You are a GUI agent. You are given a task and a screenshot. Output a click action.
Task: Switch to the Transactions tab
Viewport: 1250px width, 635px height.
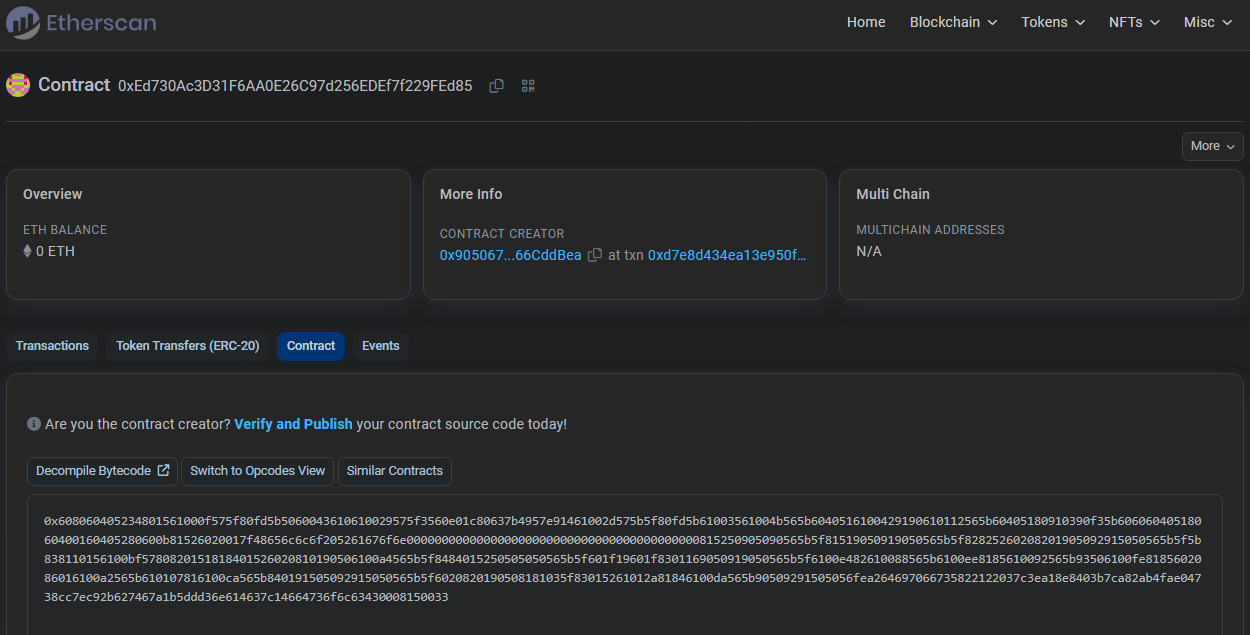click(52, 346)
